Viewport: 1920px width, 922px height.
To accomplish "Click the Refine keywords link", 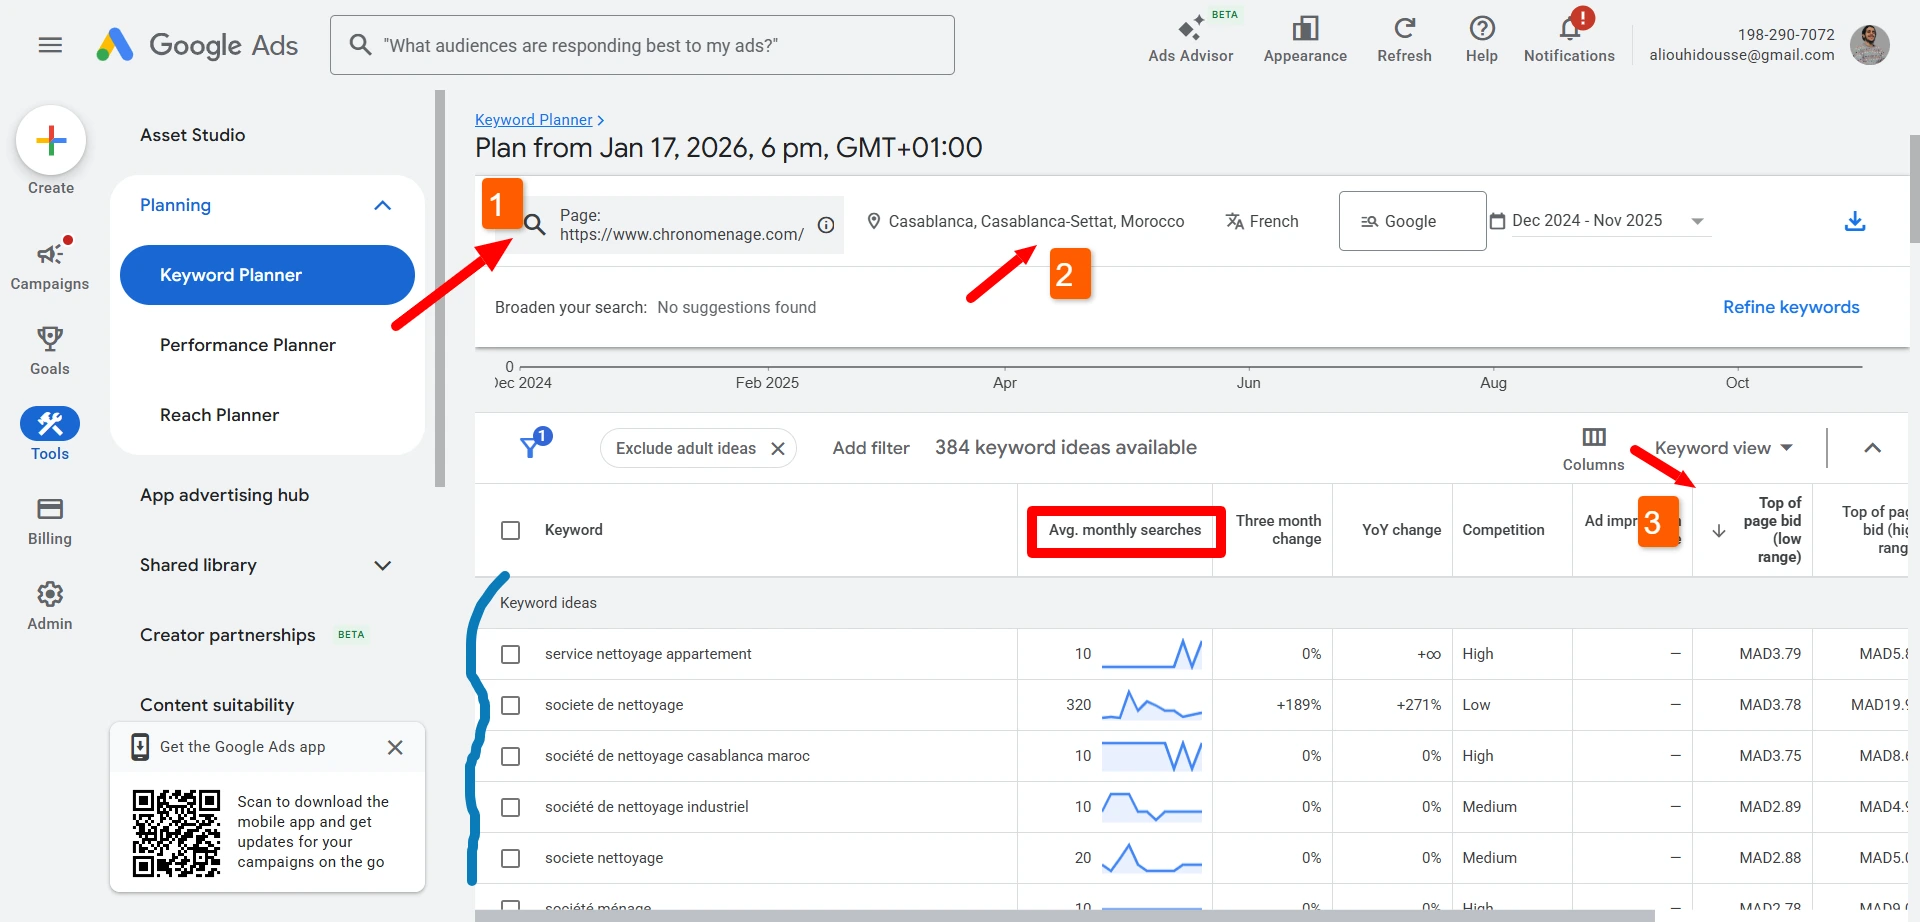I will [x=1790, y=307].
